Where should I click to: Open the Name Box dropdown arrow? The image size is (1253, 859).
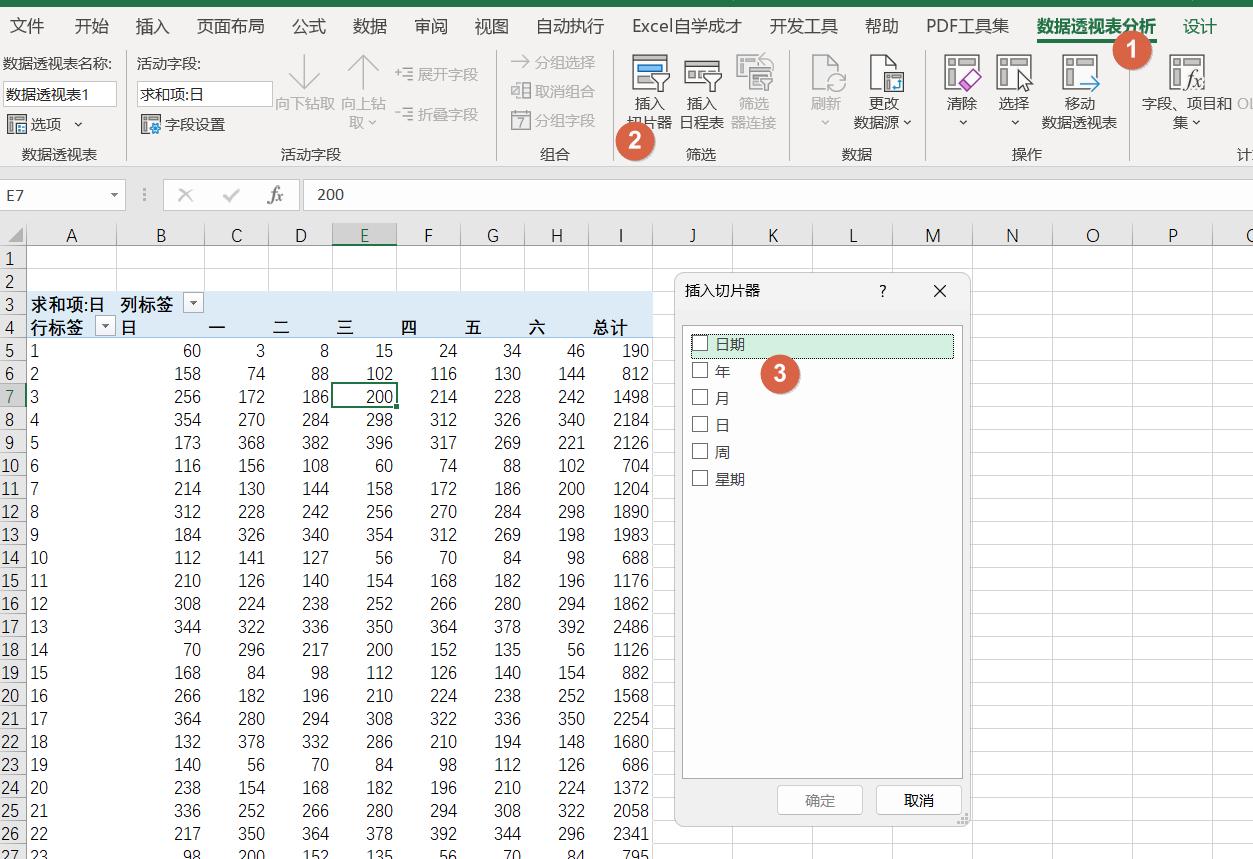(x=114, y=195)
